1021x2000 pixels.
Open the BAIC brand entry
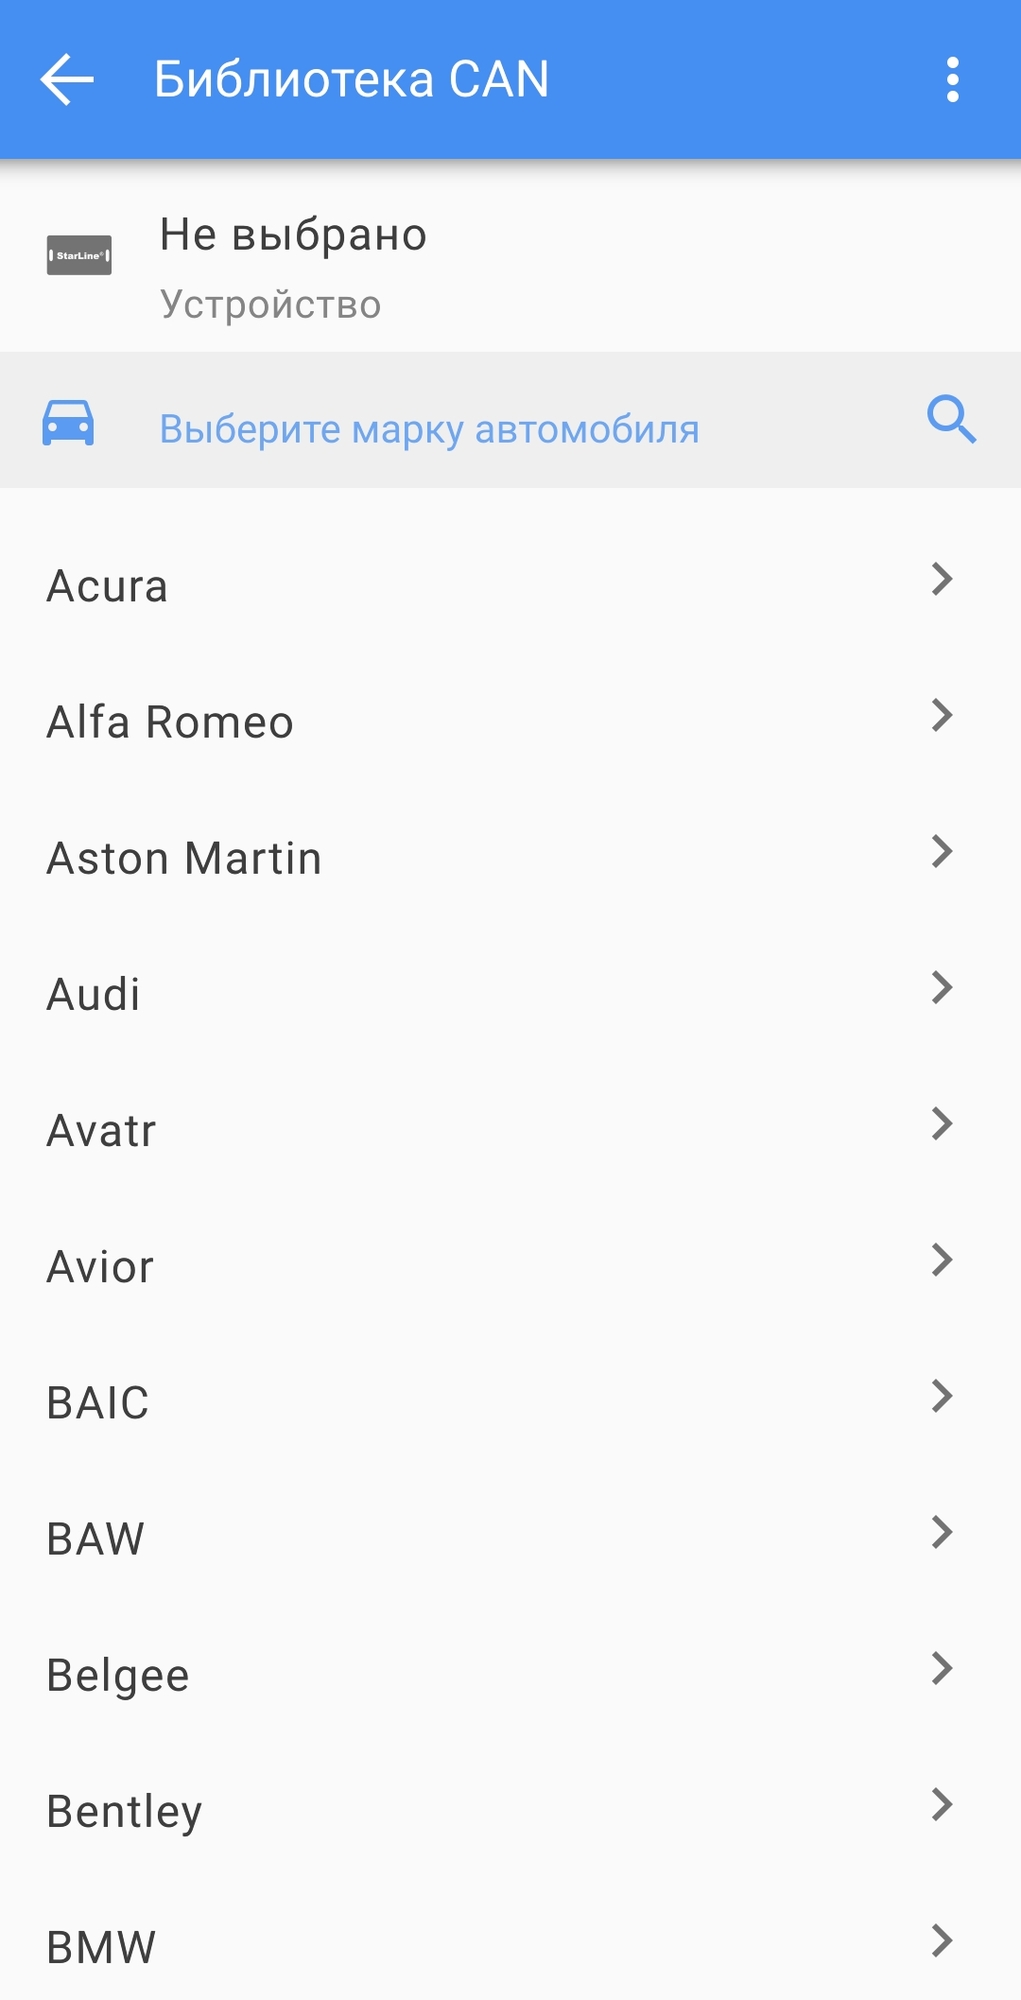[98, 1403]
